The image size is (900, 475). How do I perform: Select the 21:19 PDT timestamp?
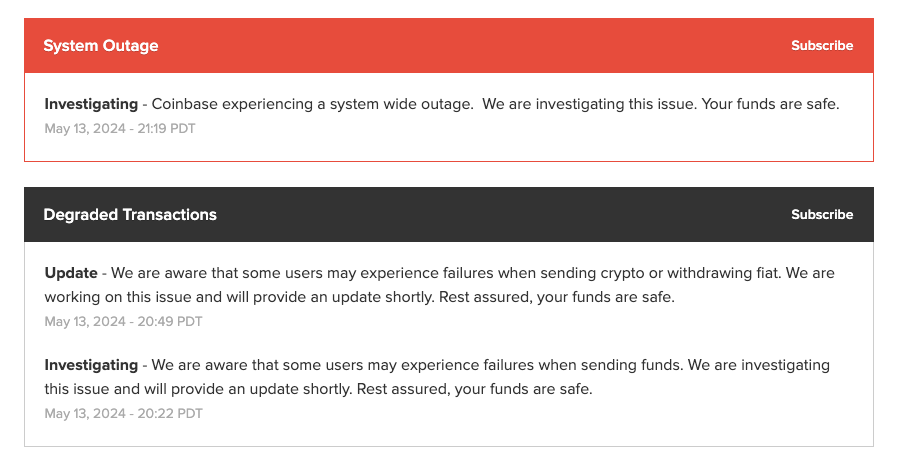pos(120,129)
